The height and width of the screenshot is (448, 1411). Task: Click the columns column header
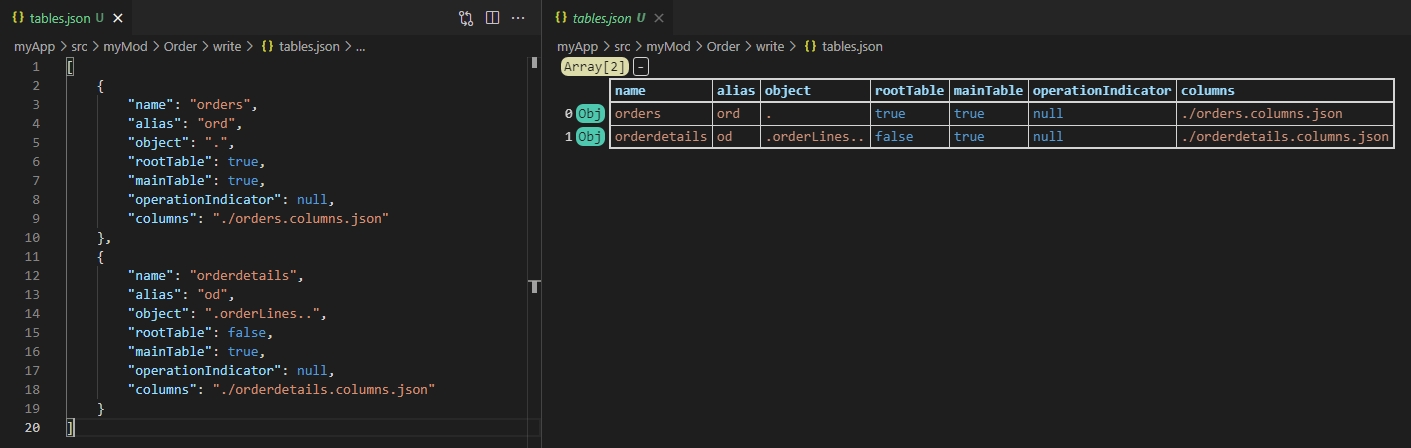[x=1285, y=90]
